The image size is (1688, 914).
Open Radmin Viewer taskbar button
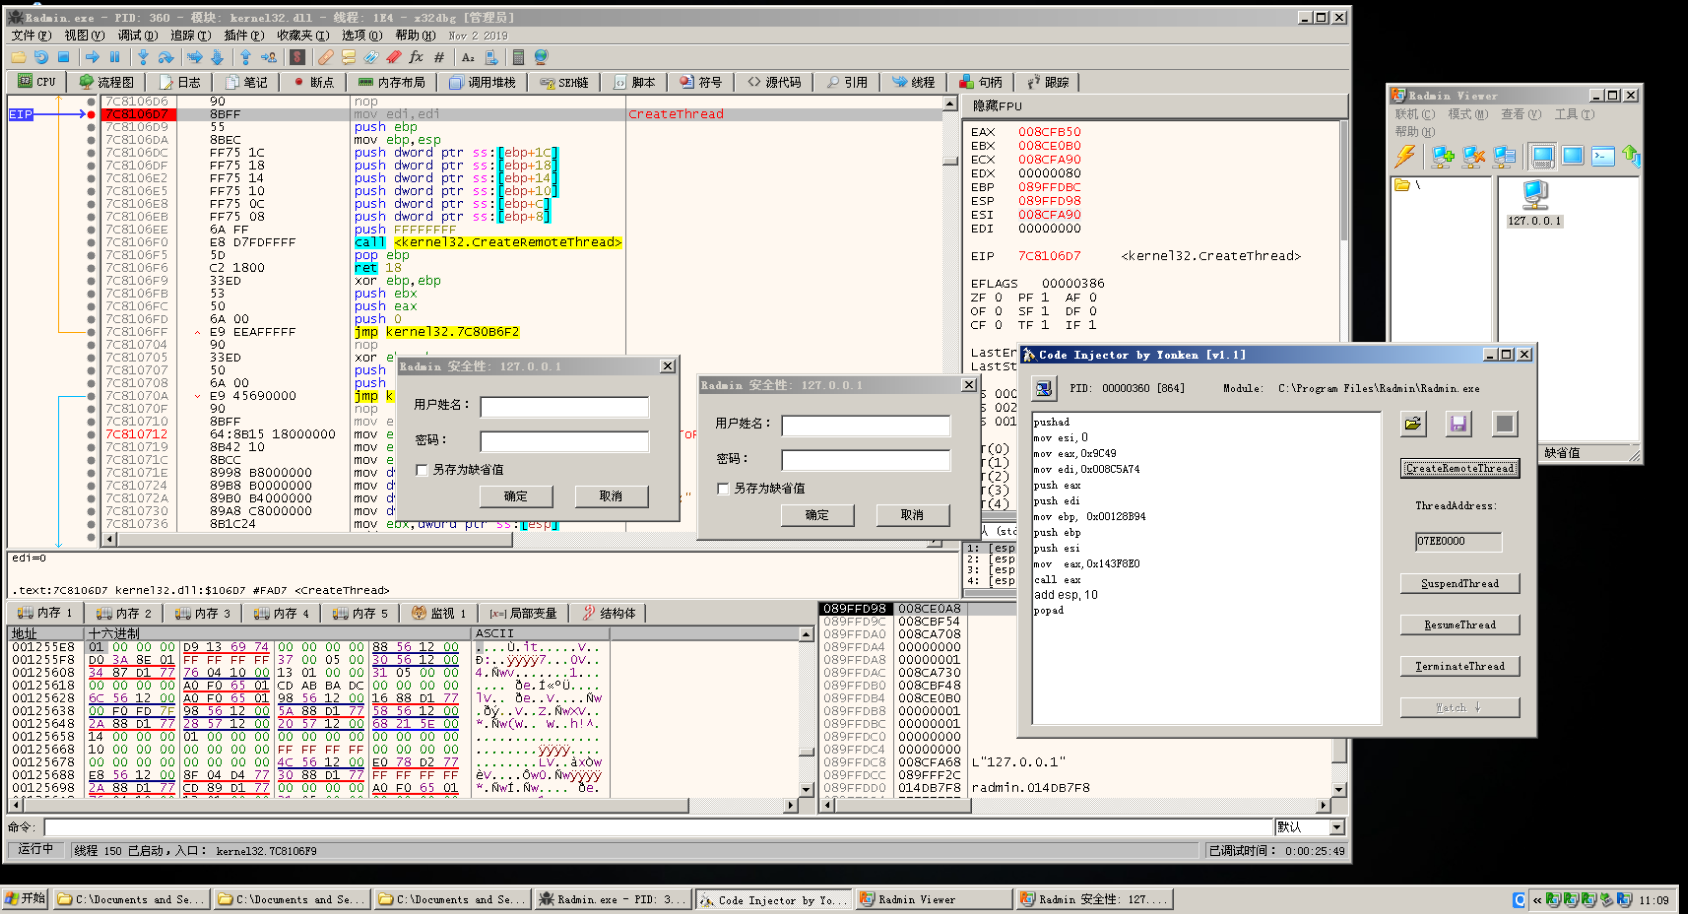point(933,900)
